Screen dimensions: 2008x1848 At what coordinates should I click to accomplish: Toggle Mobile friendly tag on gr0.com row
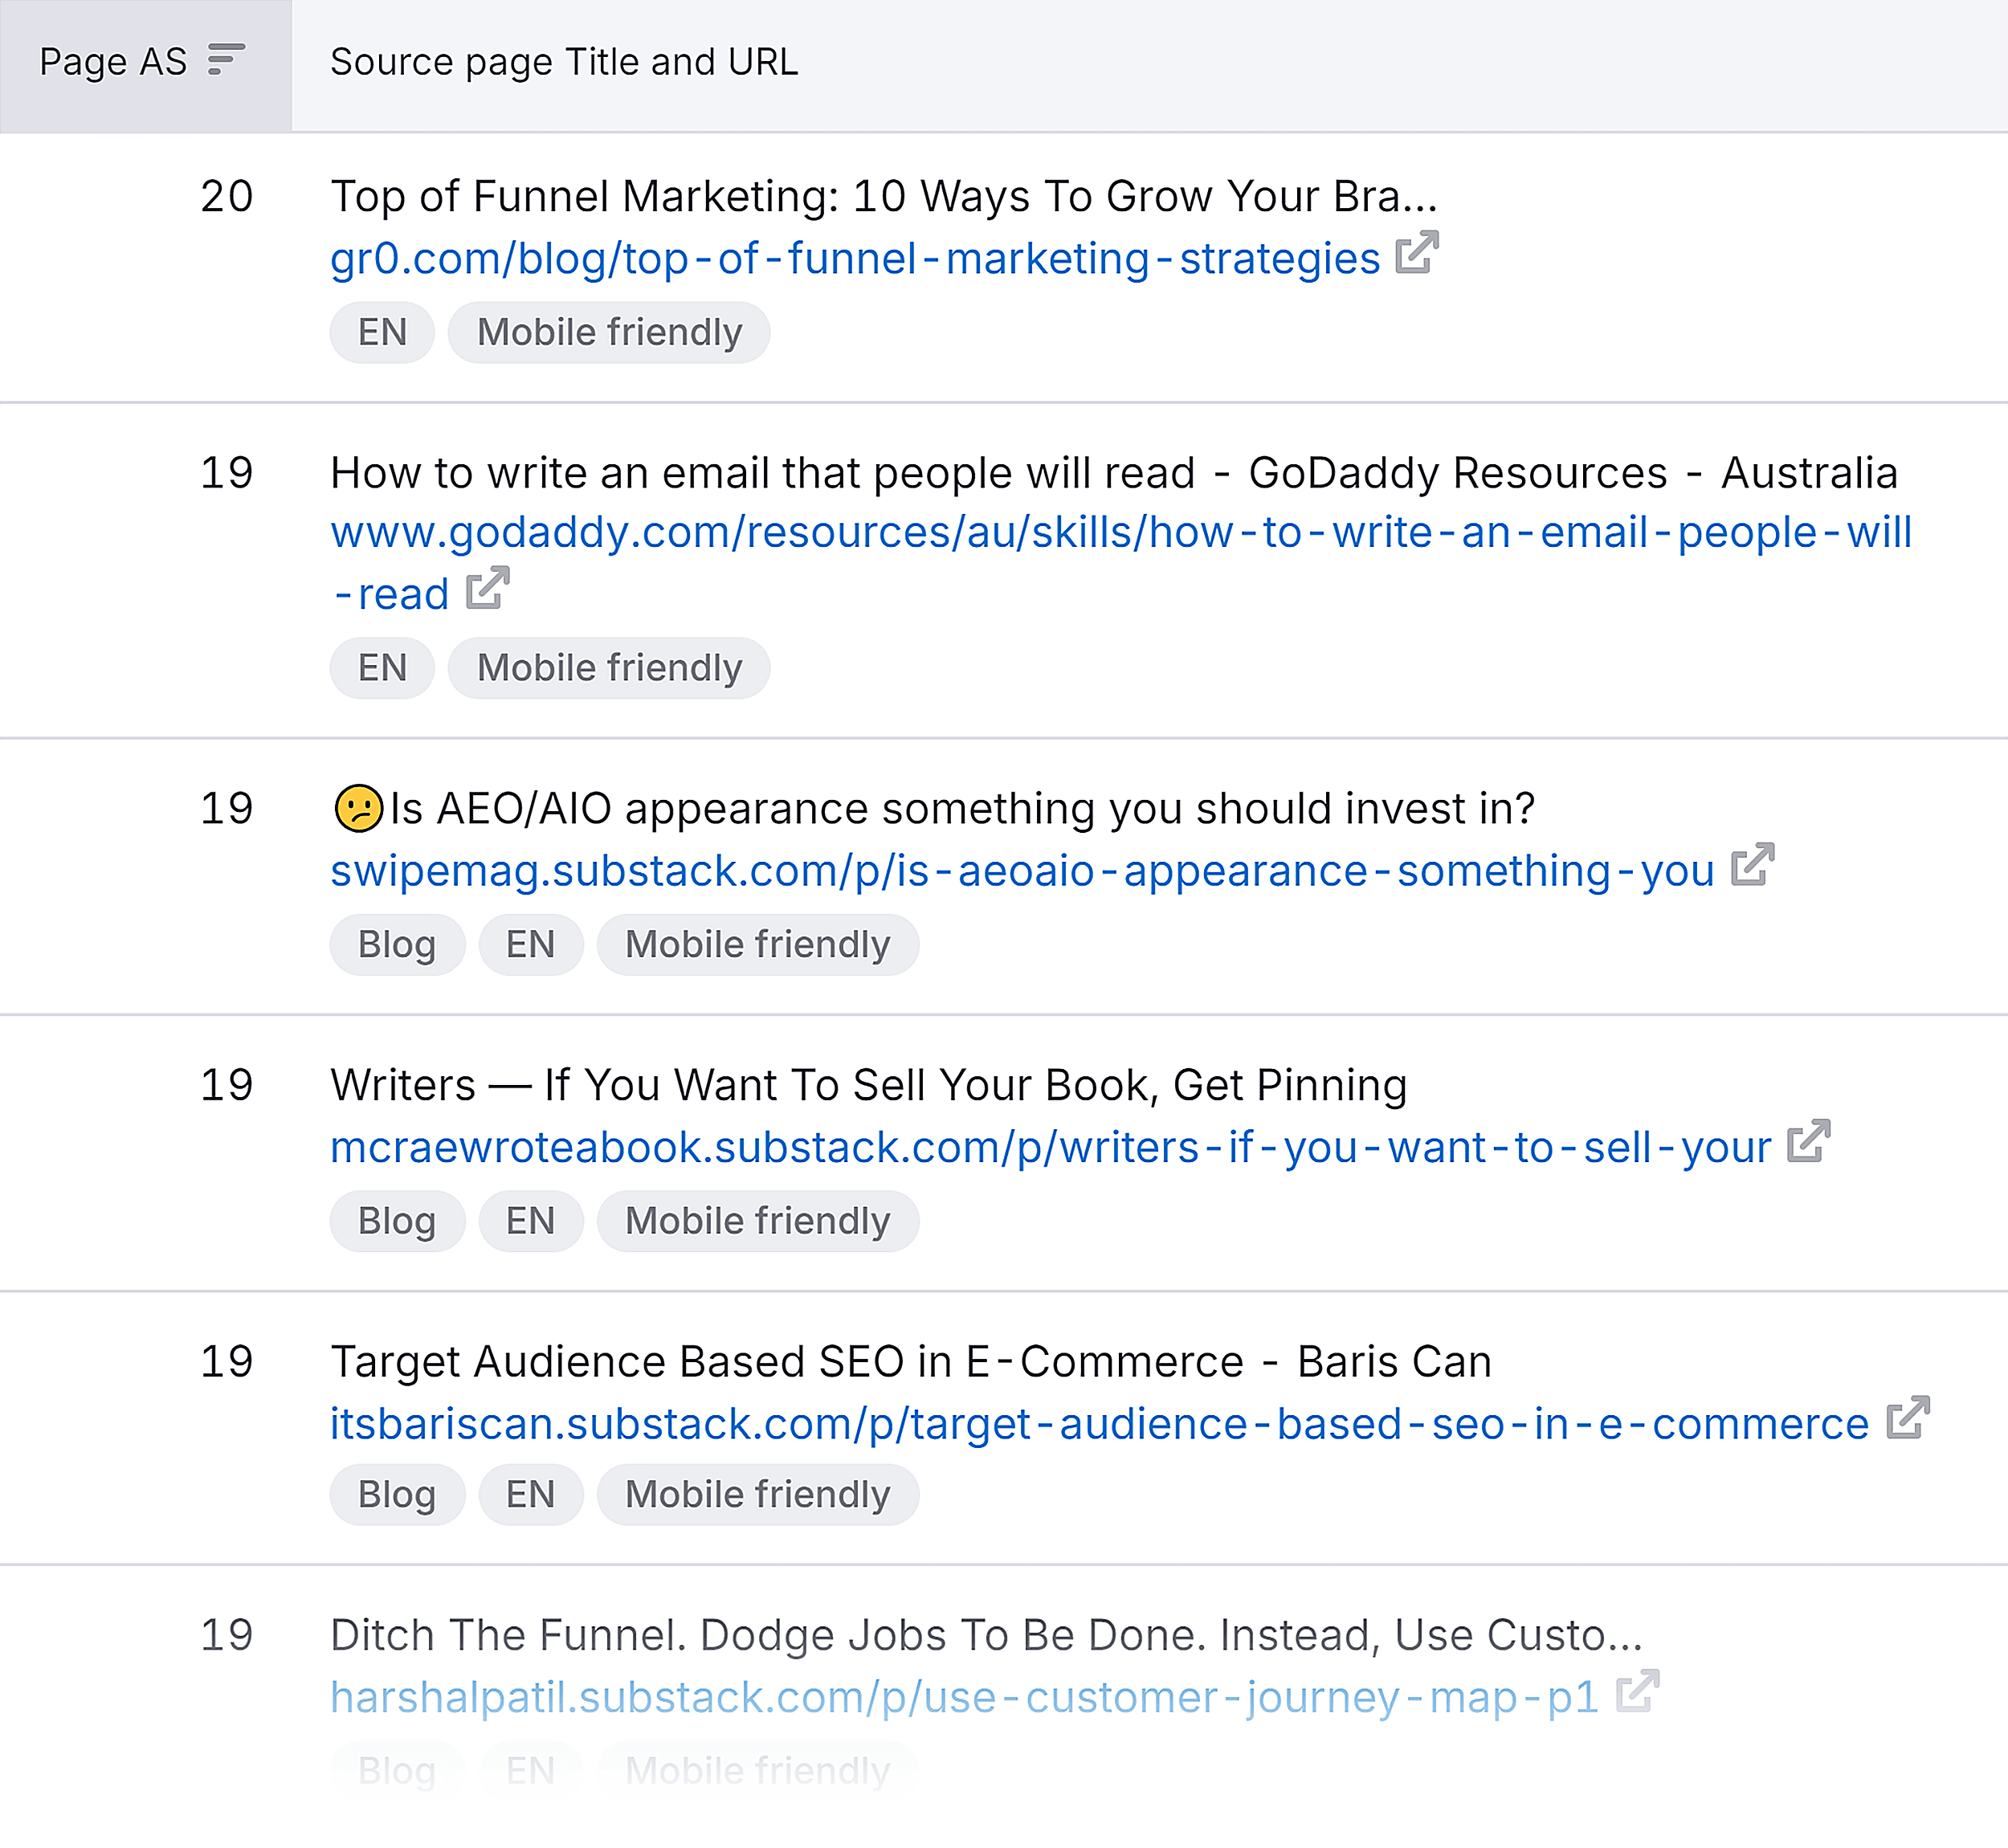click(608, 332)
